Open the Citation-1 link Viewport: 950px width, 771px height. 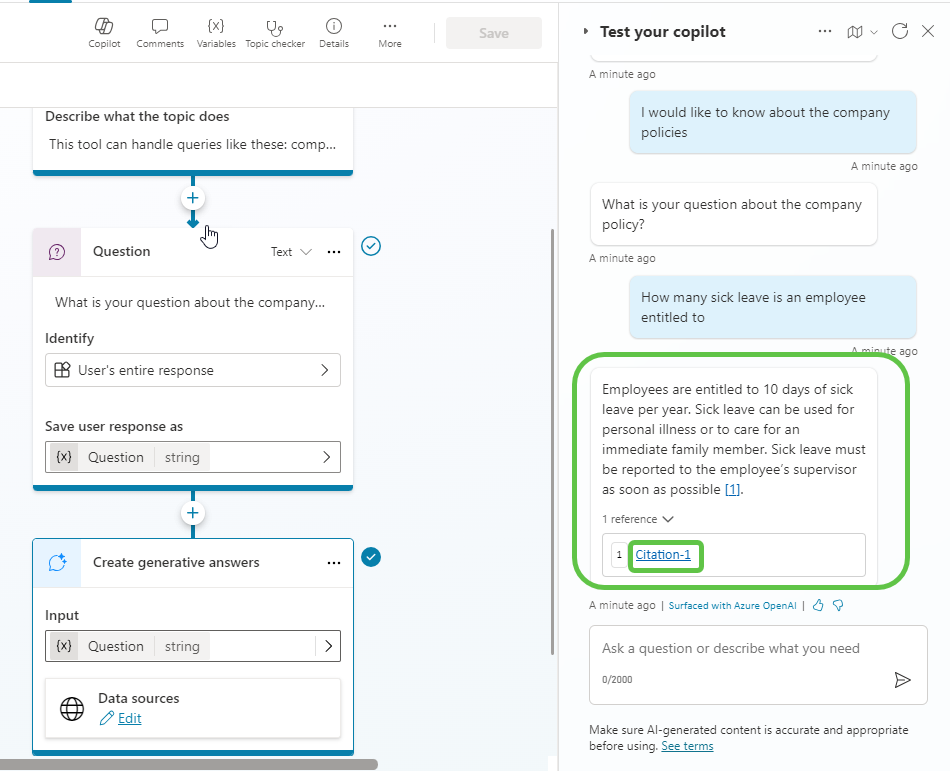coord(663,555)
